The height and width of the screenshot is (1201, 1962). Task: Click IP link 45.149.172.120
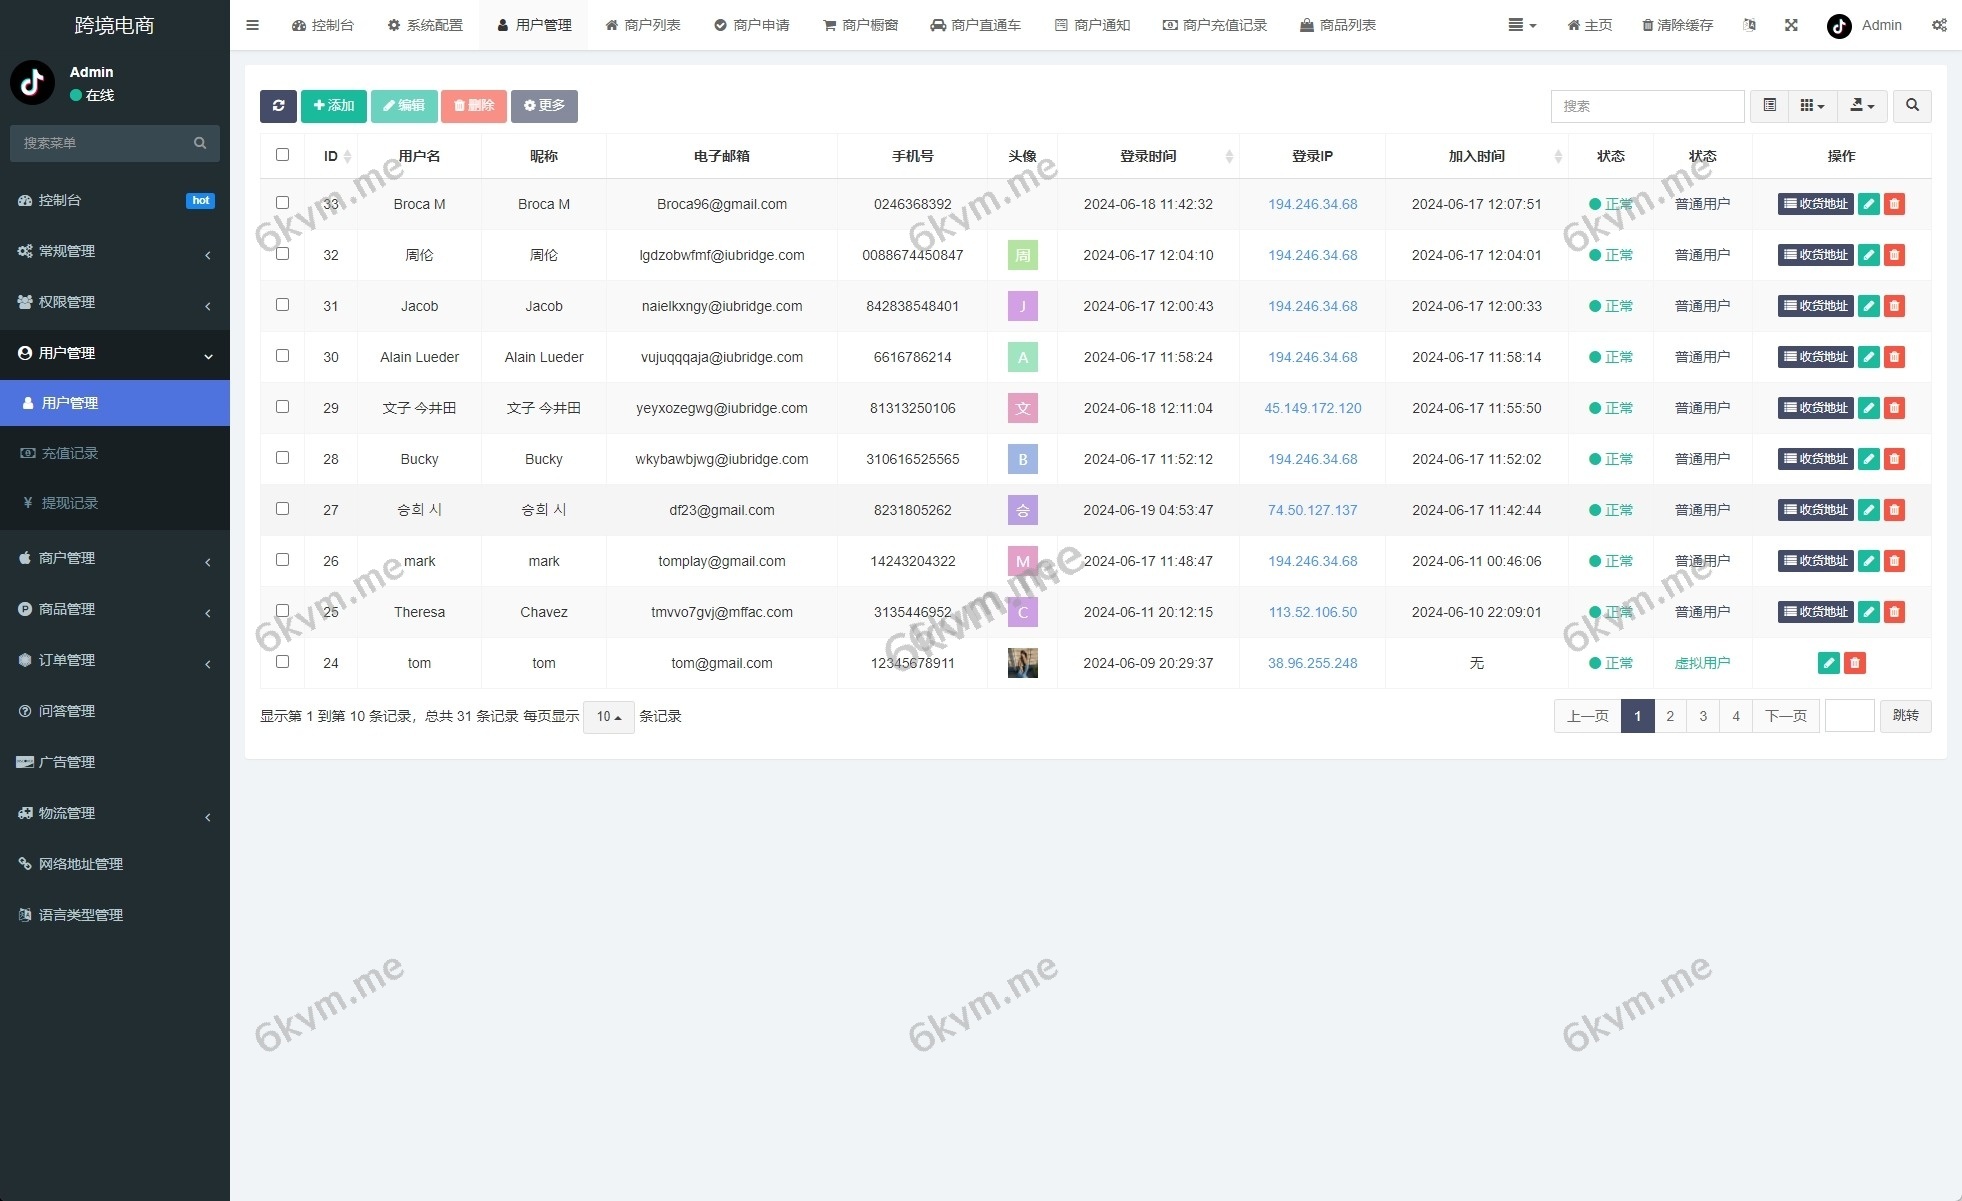pyautogui.click(x=1312, y=408)
